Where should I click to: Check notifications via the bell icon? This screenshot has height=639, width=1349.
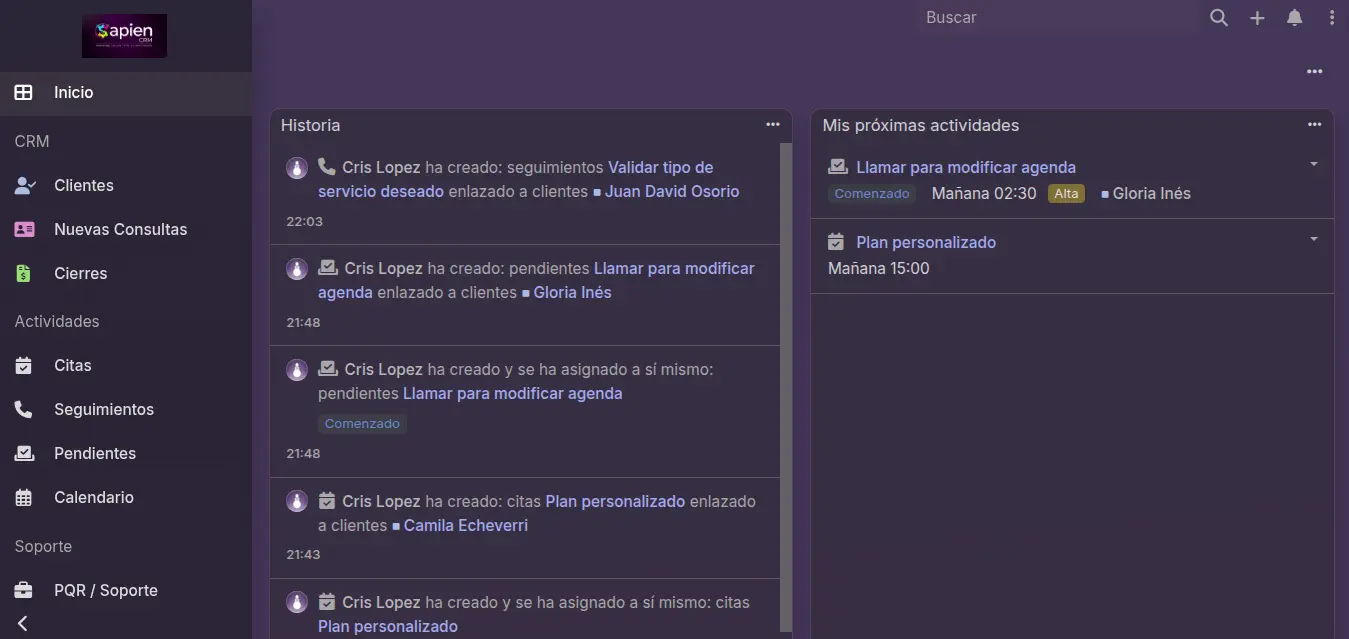tap(1294, 17)
